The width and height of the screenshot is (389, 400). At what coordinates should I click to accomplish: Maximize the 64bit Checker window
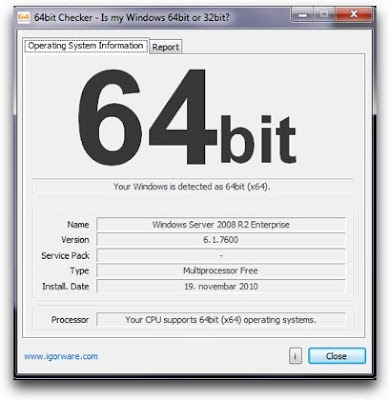pos(324,15)
